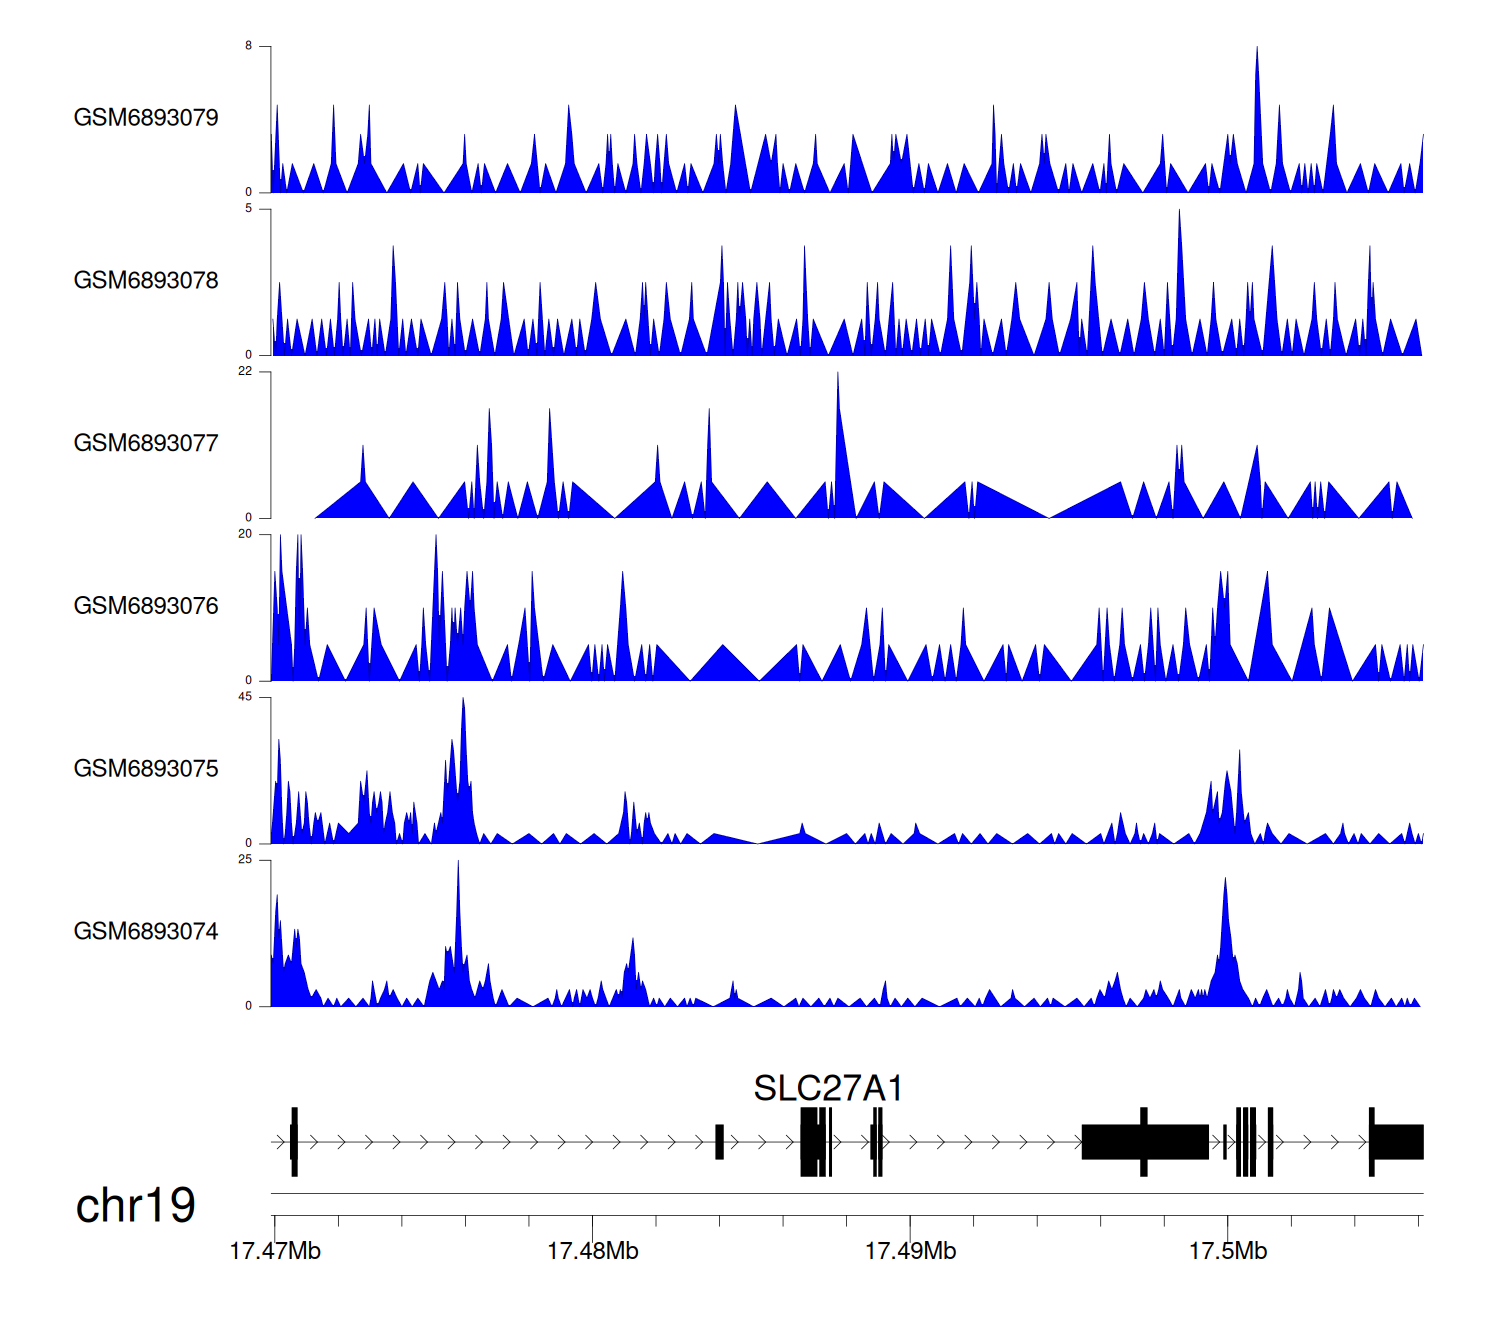This screenshot has height=1320, width=1500.
Task: Click the y-axis maximum value 45
Action: tap(245, 697)
